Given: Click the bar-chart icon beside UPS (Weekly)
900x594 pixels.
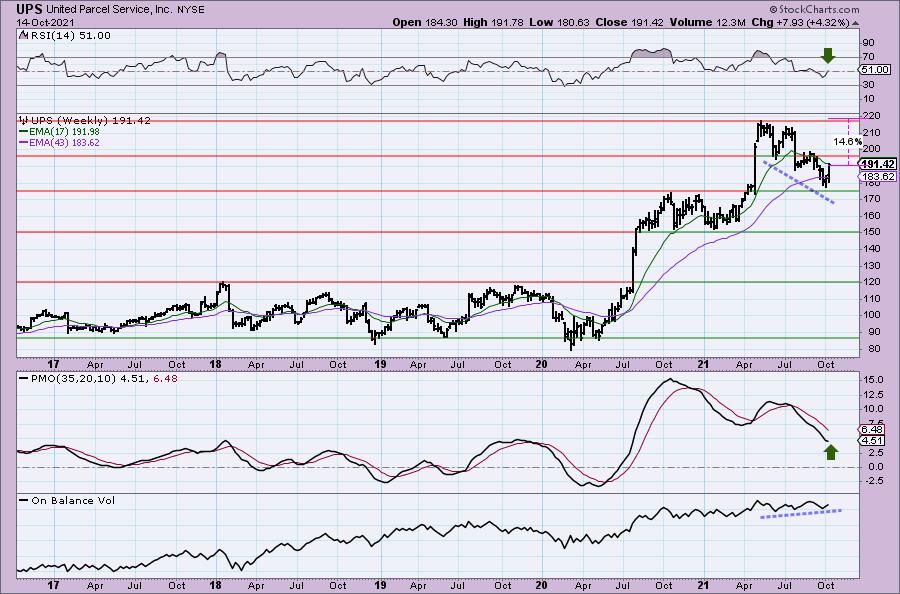Looking at the screenshot, I should tap(24, 120).
